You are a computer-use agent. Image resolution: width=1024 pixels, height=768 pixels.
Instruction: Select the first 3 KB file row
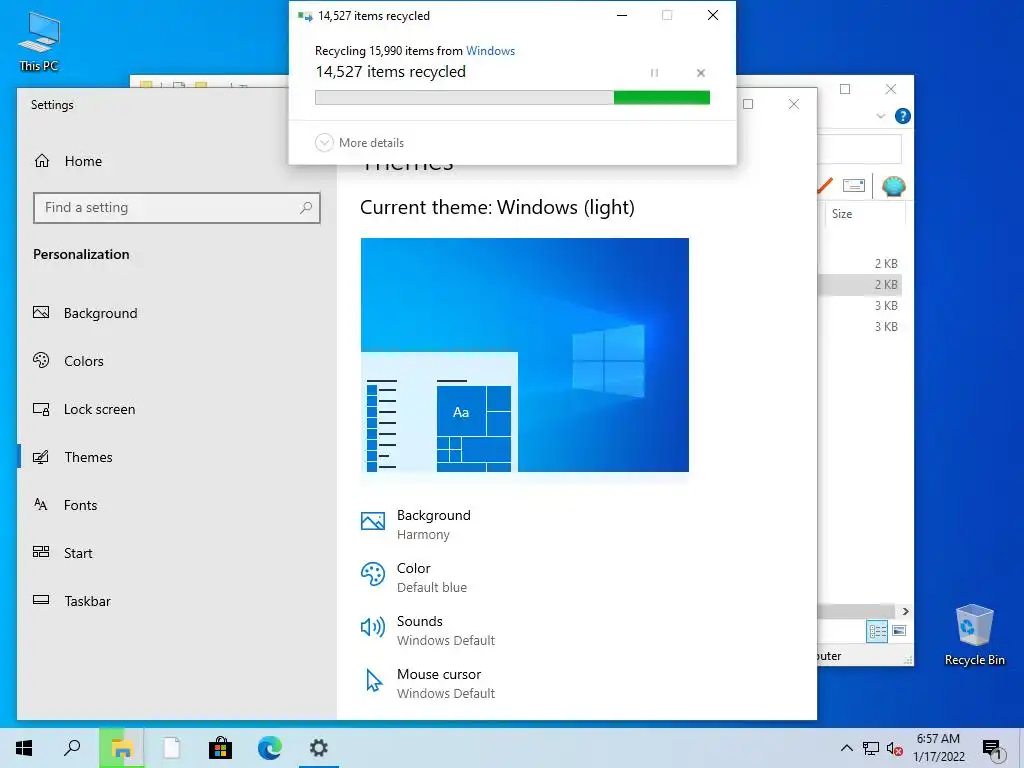[859, 306]
